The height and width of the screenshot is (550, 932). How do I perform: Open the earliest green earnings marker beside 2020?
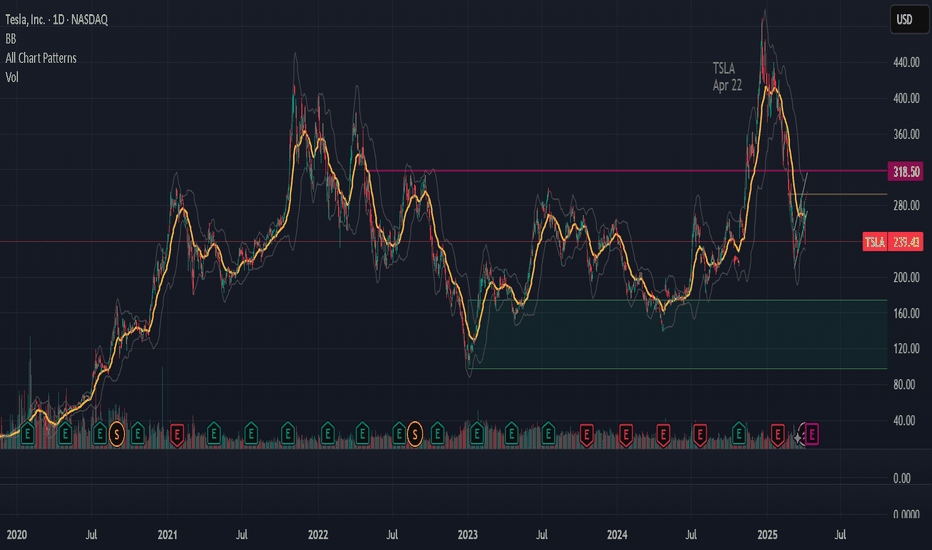click(27, 433)
